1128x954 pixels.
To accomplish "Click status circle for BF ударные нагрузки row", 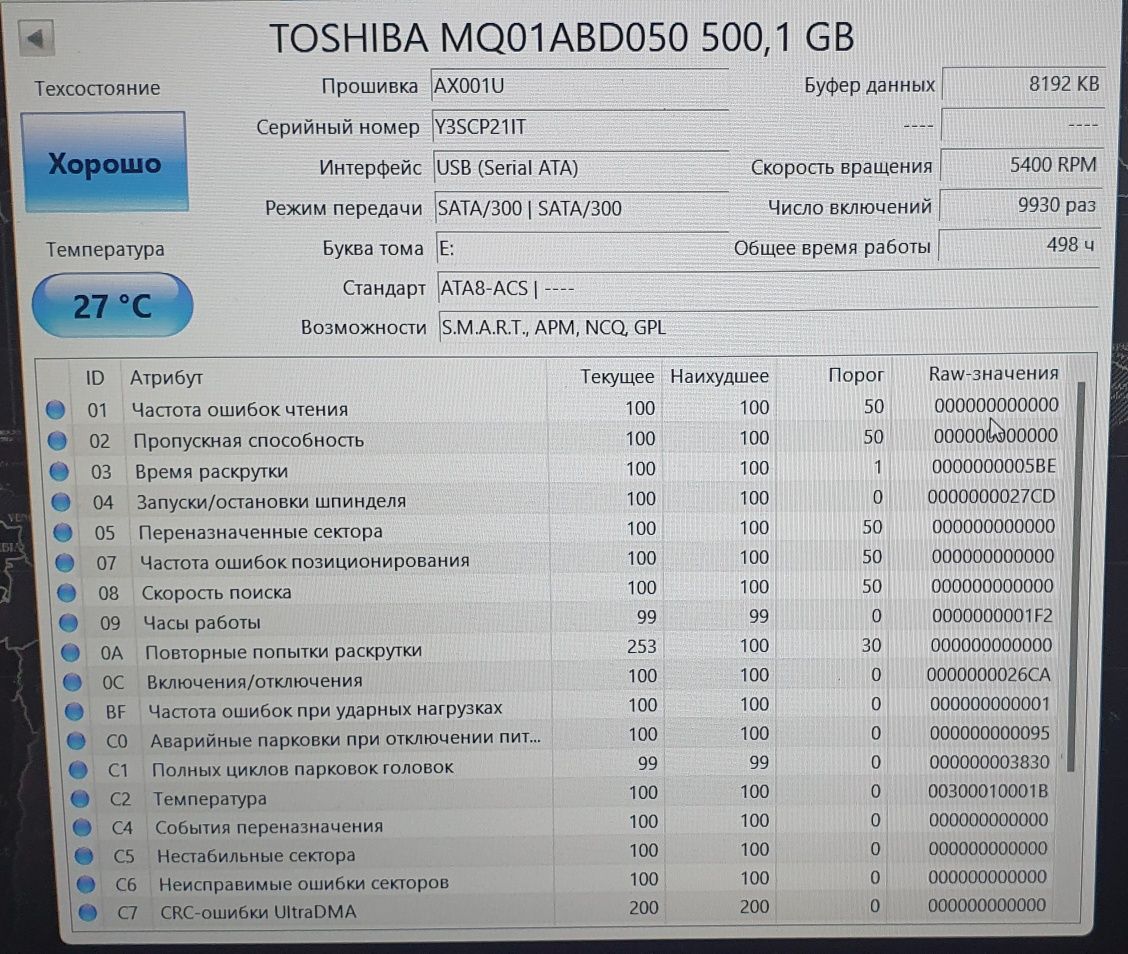I will click(x=75, y=712).
